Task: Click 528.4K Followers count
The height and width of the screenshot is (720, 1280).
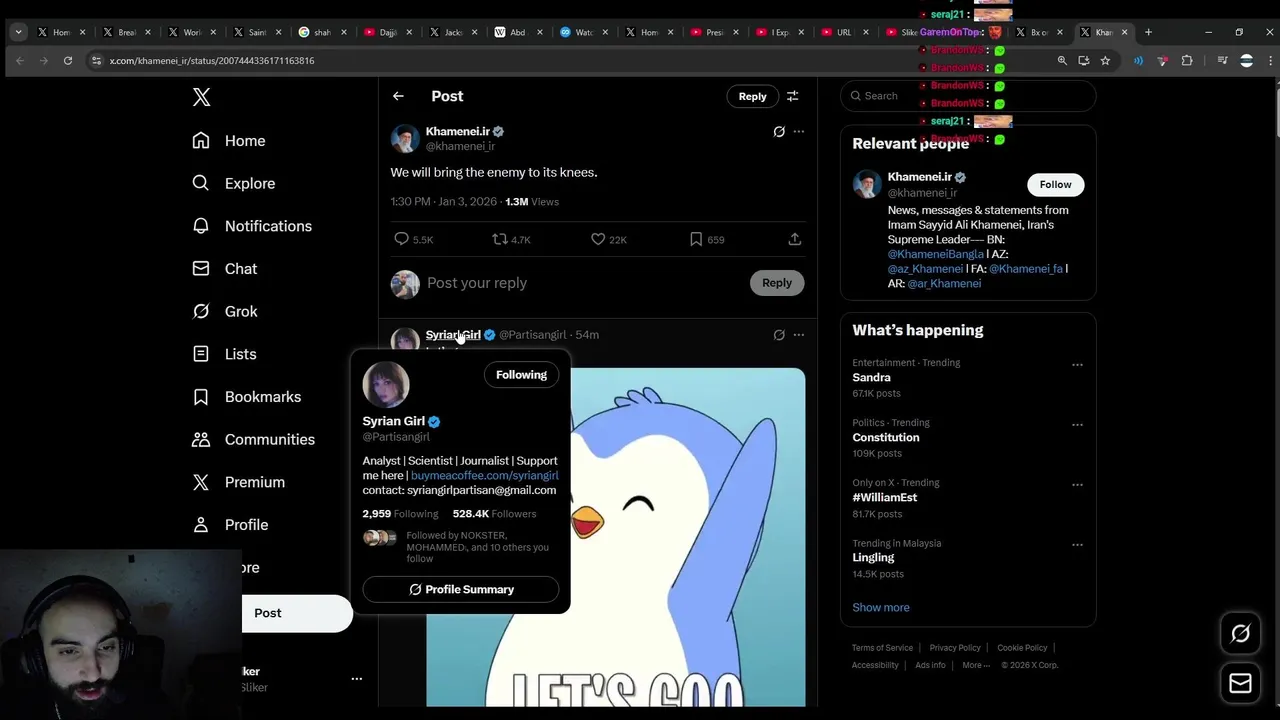Action: tap(494, 514)
